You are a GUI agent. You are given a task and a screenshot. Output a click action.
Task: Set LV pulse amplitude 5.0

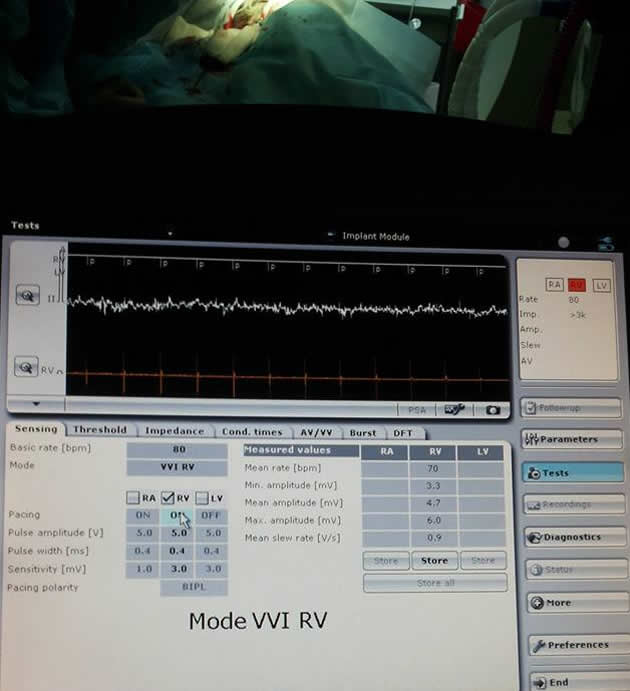tap(211, 533)
